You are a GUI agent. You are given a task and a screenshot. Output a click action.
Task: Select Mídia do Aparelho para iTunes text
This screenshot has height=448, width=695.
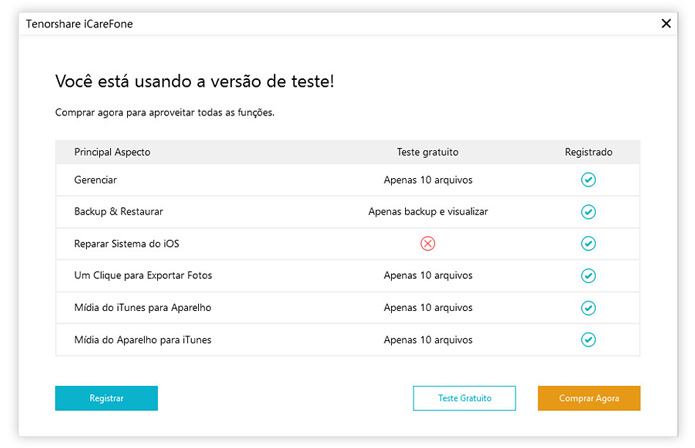142,340
